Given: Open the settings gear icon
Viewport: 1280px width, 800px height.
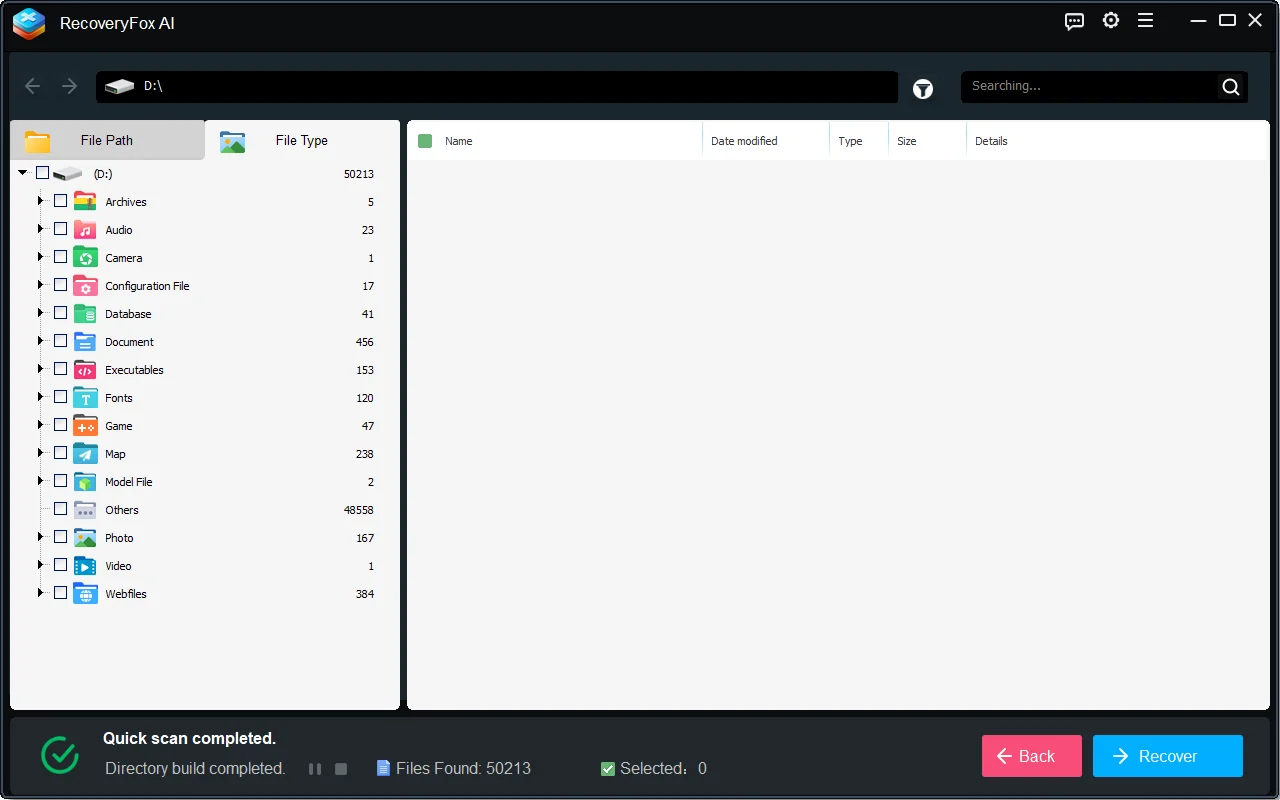Looking at the screenshot, I should [1110, 21].
